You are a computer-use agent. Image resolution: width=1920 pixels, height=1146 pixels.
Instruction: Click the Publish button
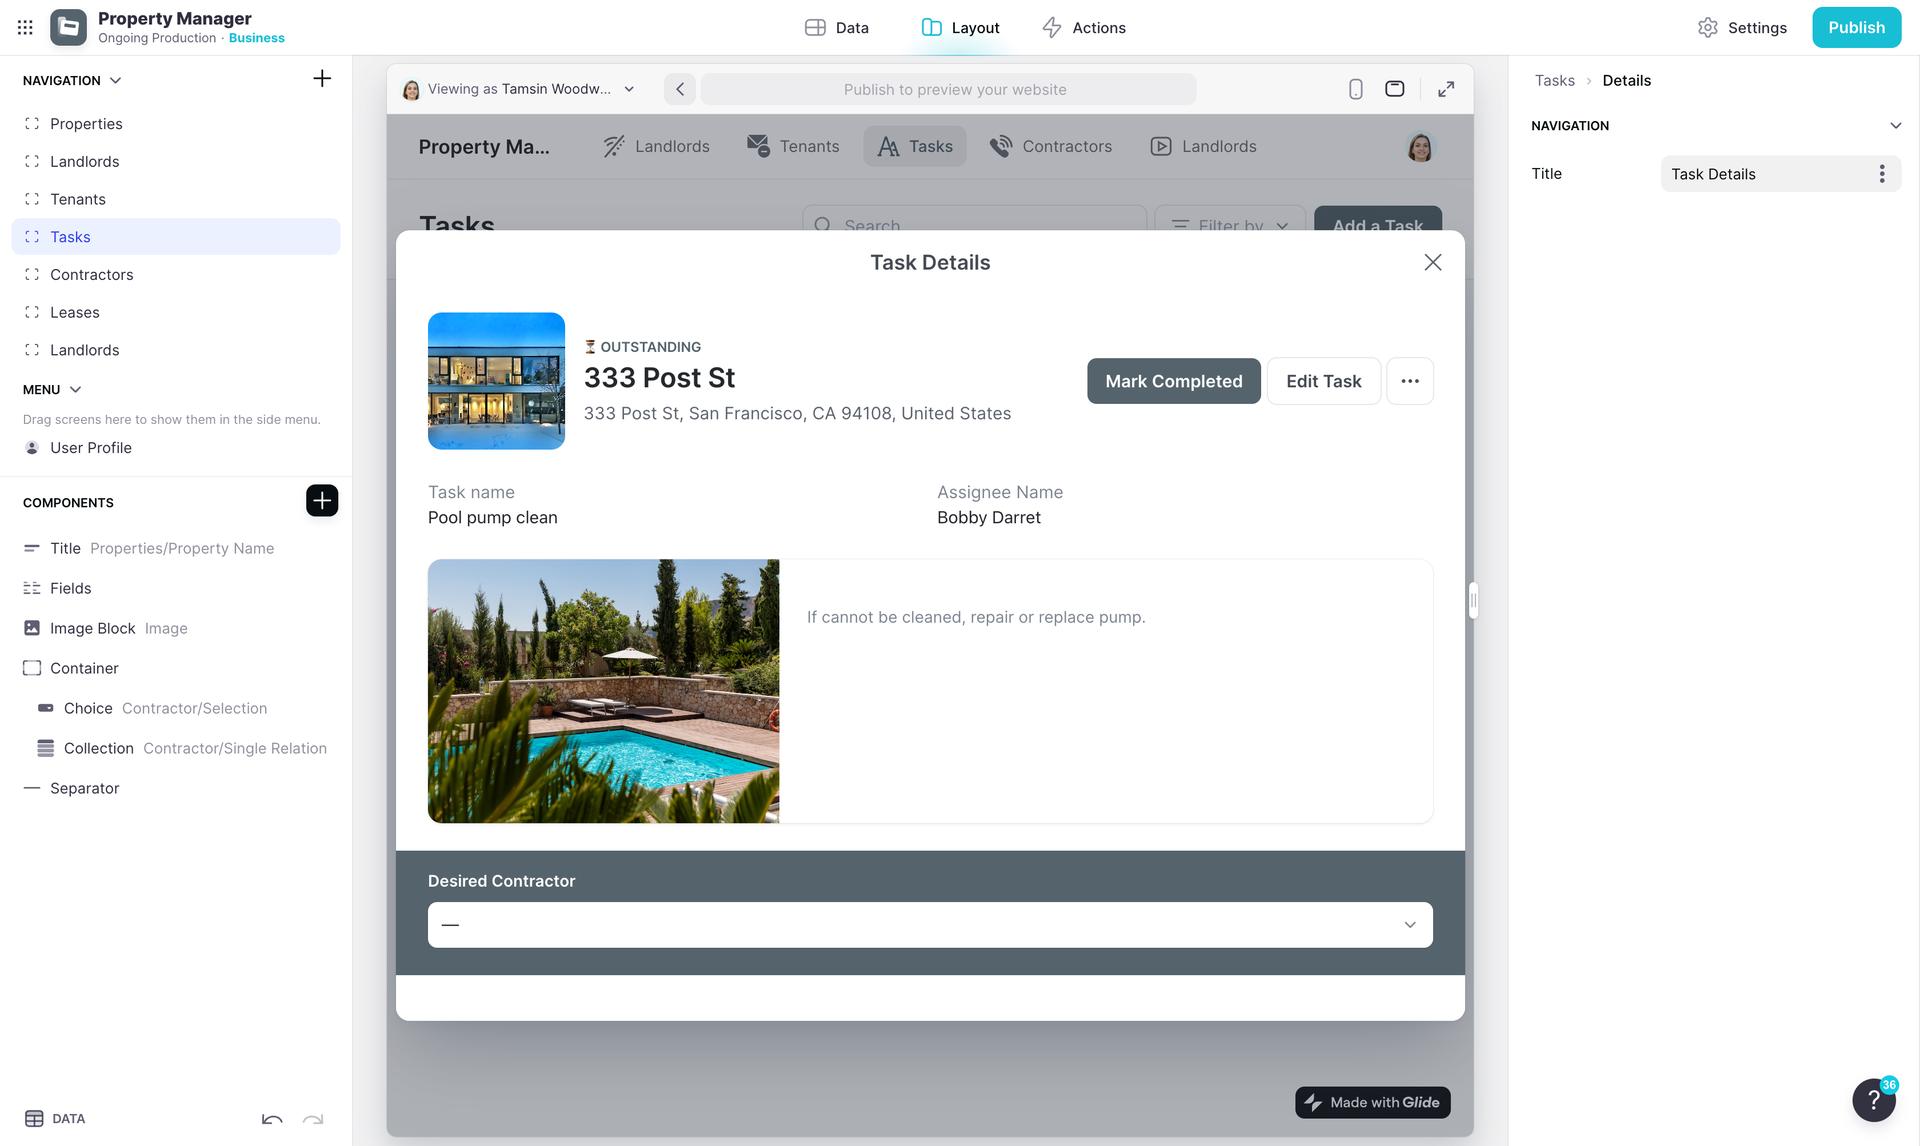click(x=1856, y=28)
